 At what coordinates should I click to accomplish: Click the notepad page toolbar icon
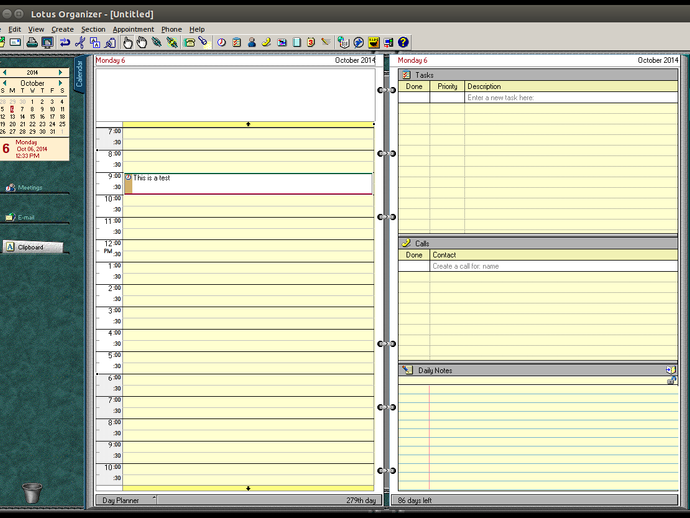click(297, 42)
